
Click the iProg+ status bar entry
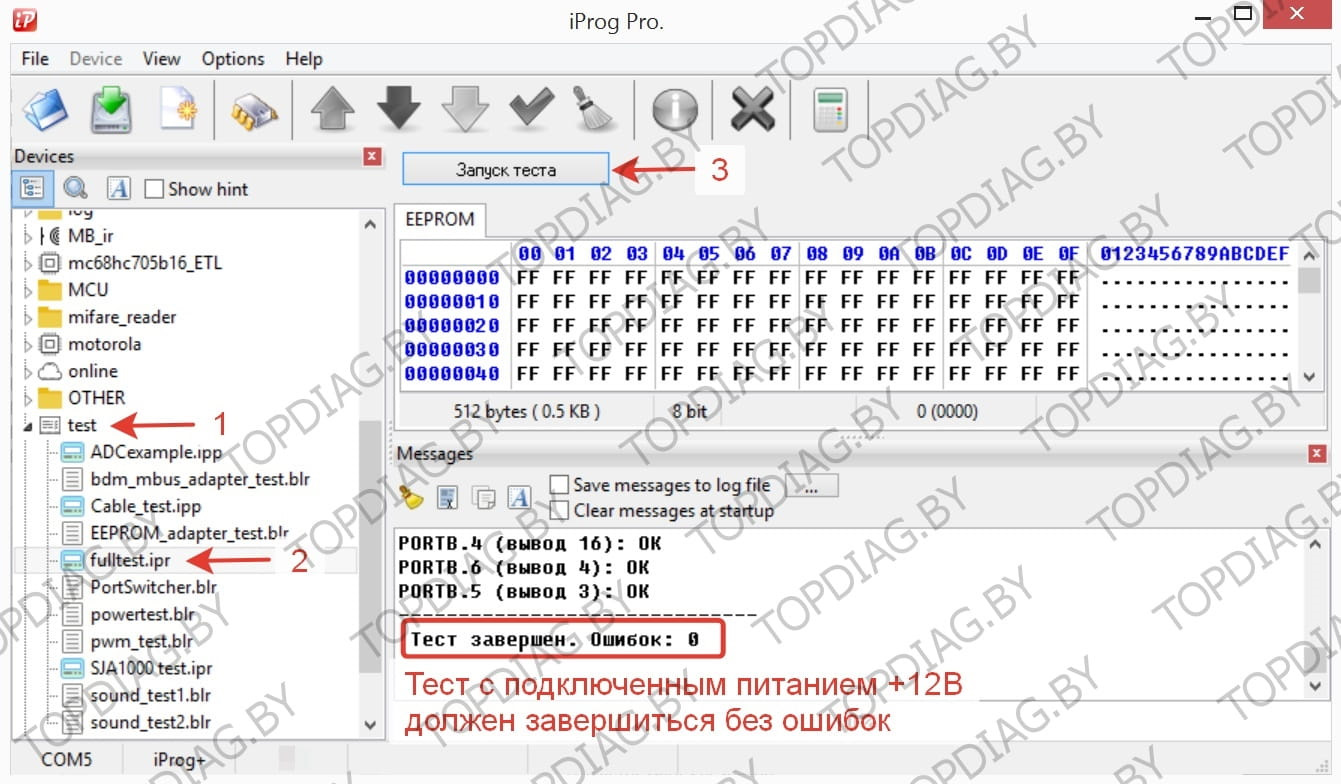point(180,759)
